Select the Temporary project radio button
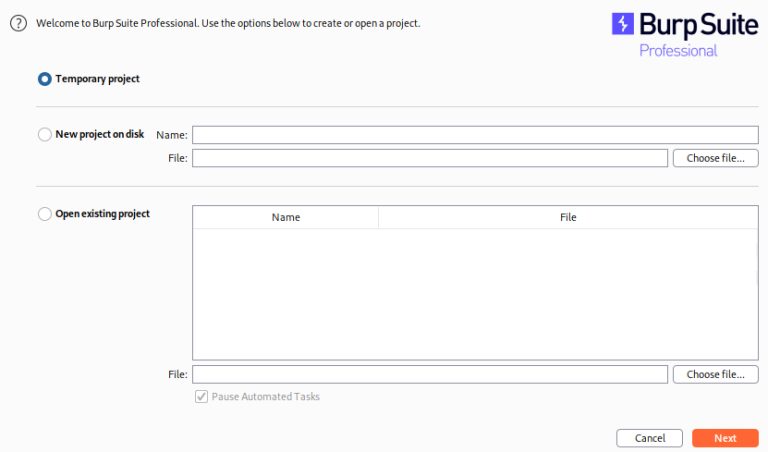The height and width of the screenshot is (452, 768). pos(45,78)
